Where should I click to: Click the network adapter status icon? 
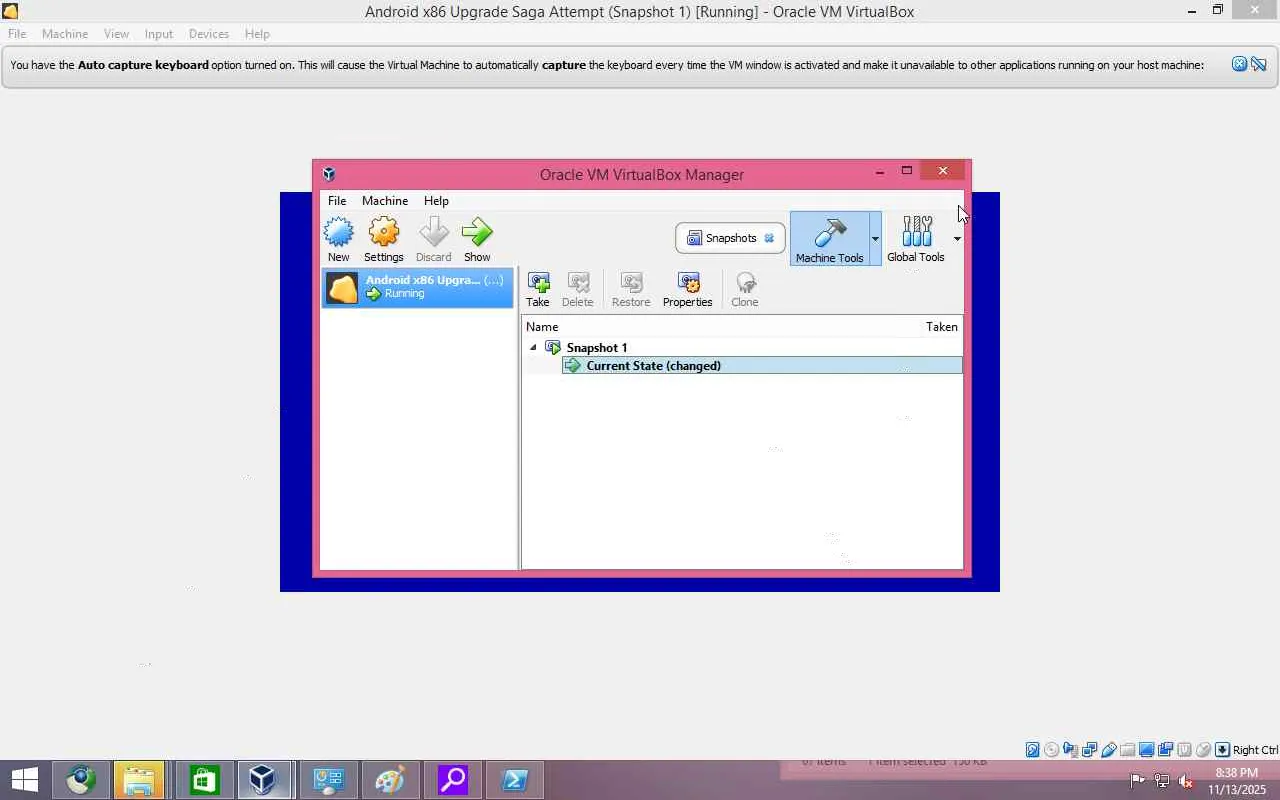click(1090, 750)
